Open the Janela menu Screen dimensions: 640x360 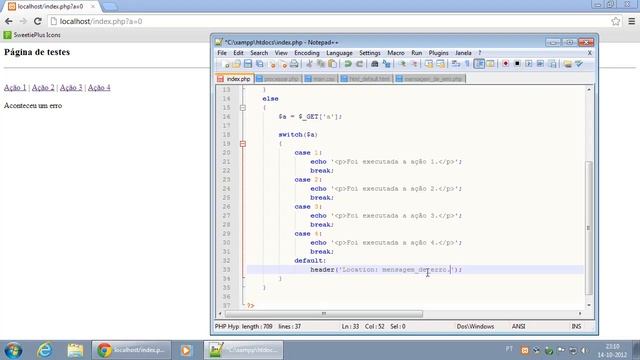point(463,53)
